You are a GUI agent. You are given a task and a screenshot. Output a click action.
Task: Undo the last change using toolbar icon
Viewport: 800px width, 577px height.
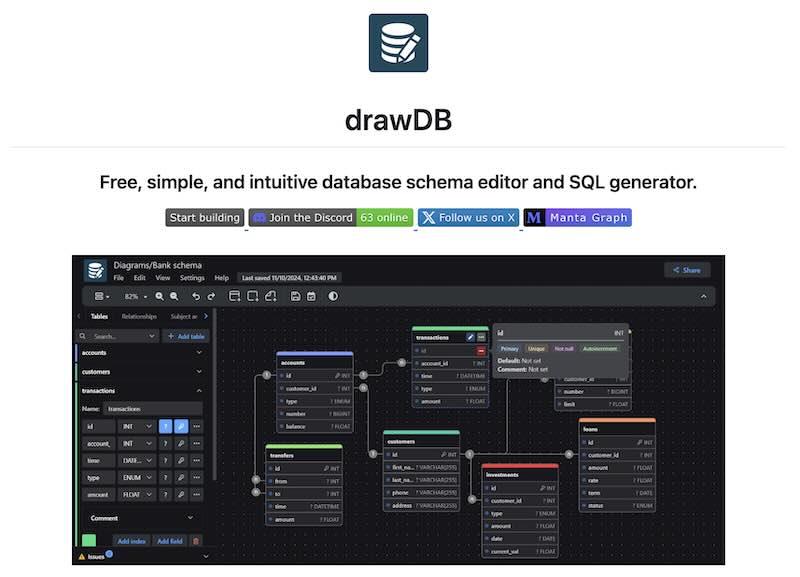(x=196, y=297)
